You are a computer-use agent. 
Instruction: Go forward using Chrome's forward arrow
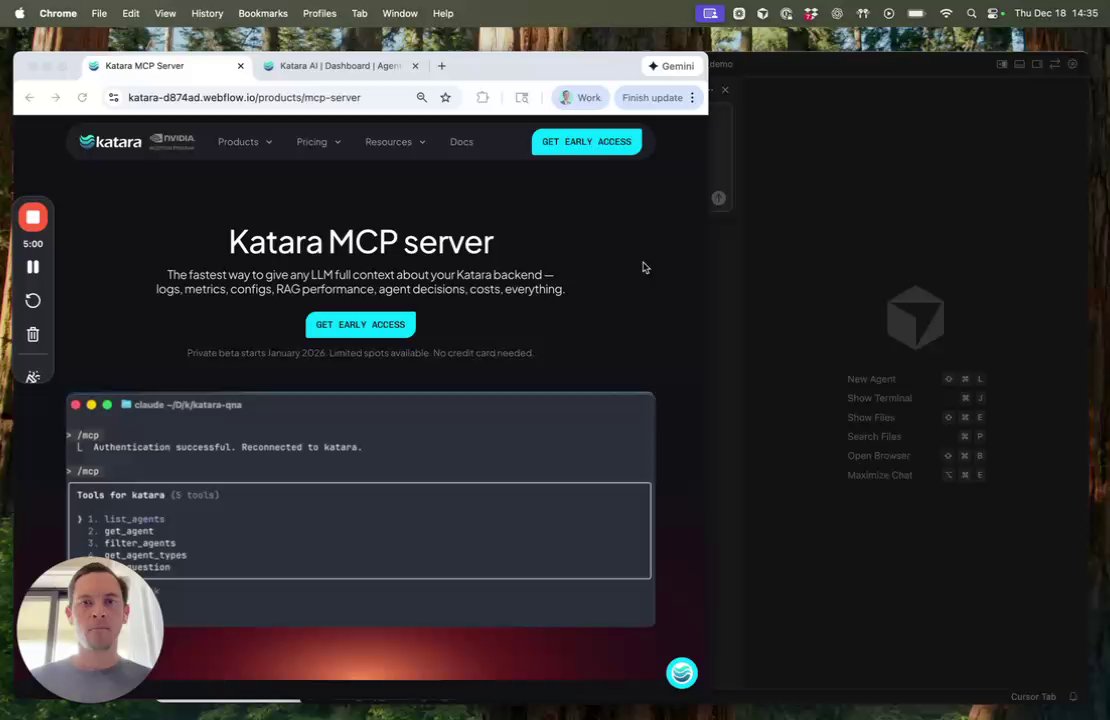(55, 98)
